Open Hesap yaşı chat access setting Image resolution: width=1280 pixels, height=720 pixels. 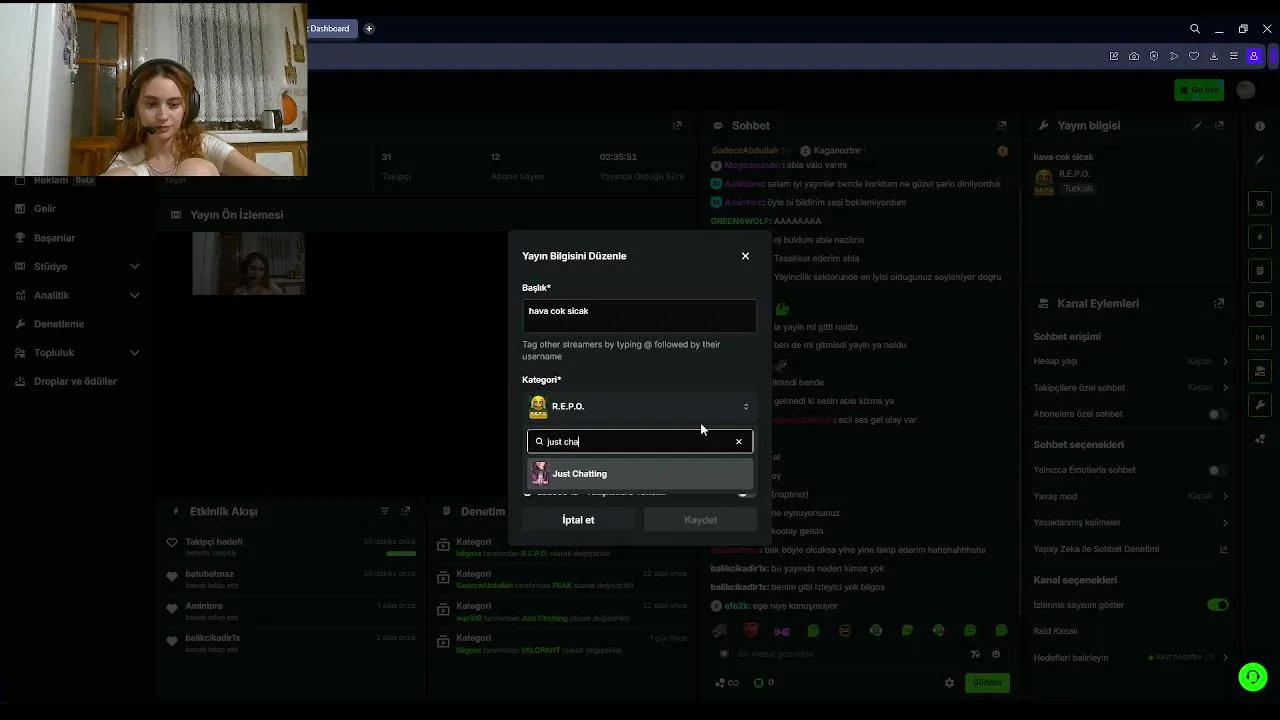[1131, 361]
